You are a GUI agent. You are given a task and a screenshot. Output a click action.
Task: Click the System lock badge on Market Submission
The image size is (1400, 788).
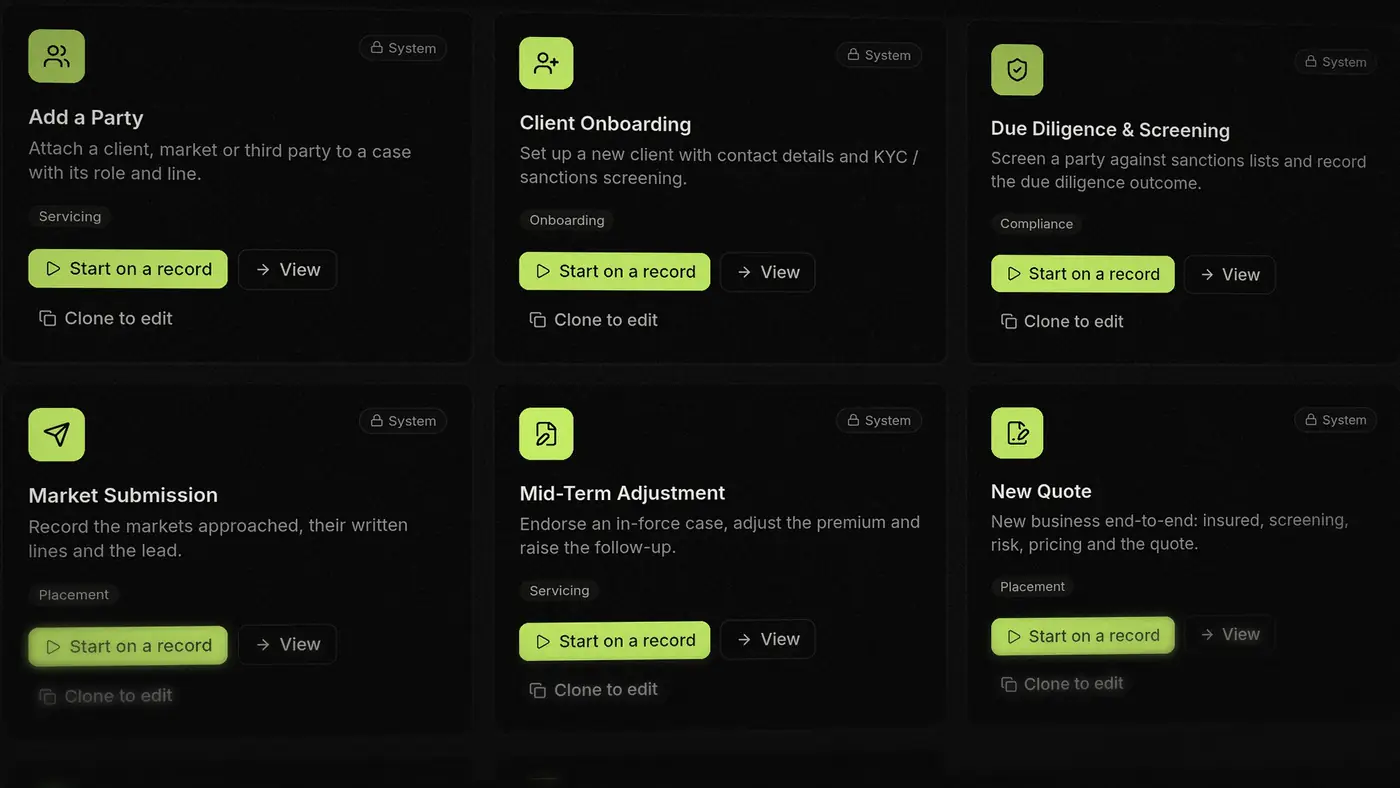403,421
